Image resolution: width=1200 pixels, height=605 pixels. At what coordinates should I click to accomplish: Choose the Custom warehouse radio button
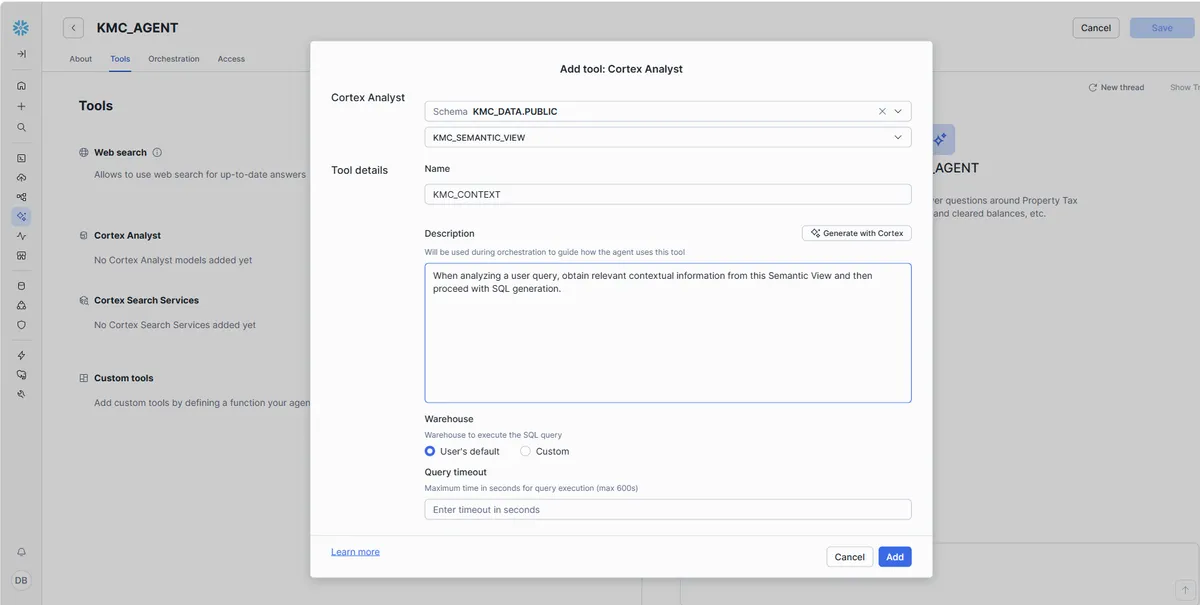pyautogui.click(x=525, y=450)
